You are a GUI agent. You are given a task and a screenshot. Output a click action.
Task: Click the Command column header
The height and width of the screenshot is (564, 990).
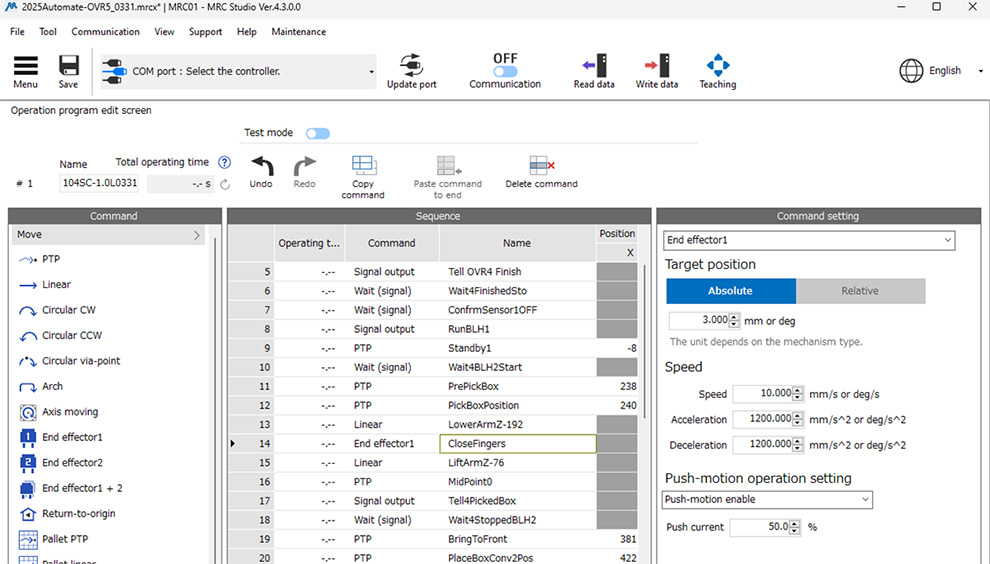pos(391,243)
